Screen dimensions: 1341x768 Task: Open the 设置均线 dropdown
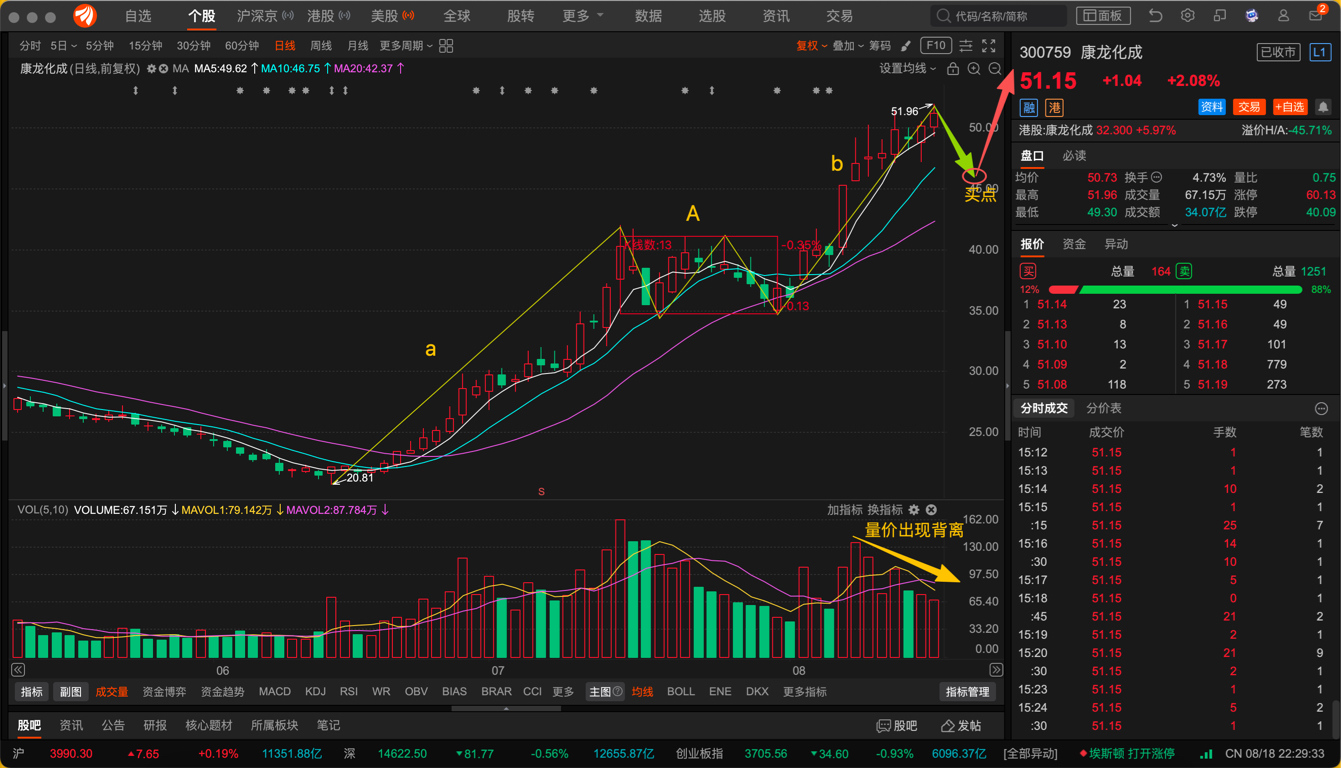[x=907, y=69]
